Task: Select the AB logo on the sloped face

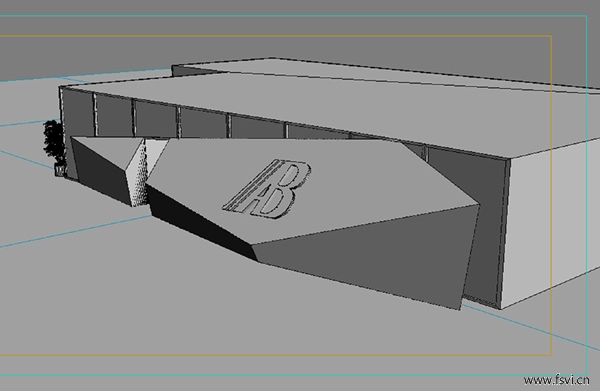Action: pyautogui.click(x=267, y=189)
